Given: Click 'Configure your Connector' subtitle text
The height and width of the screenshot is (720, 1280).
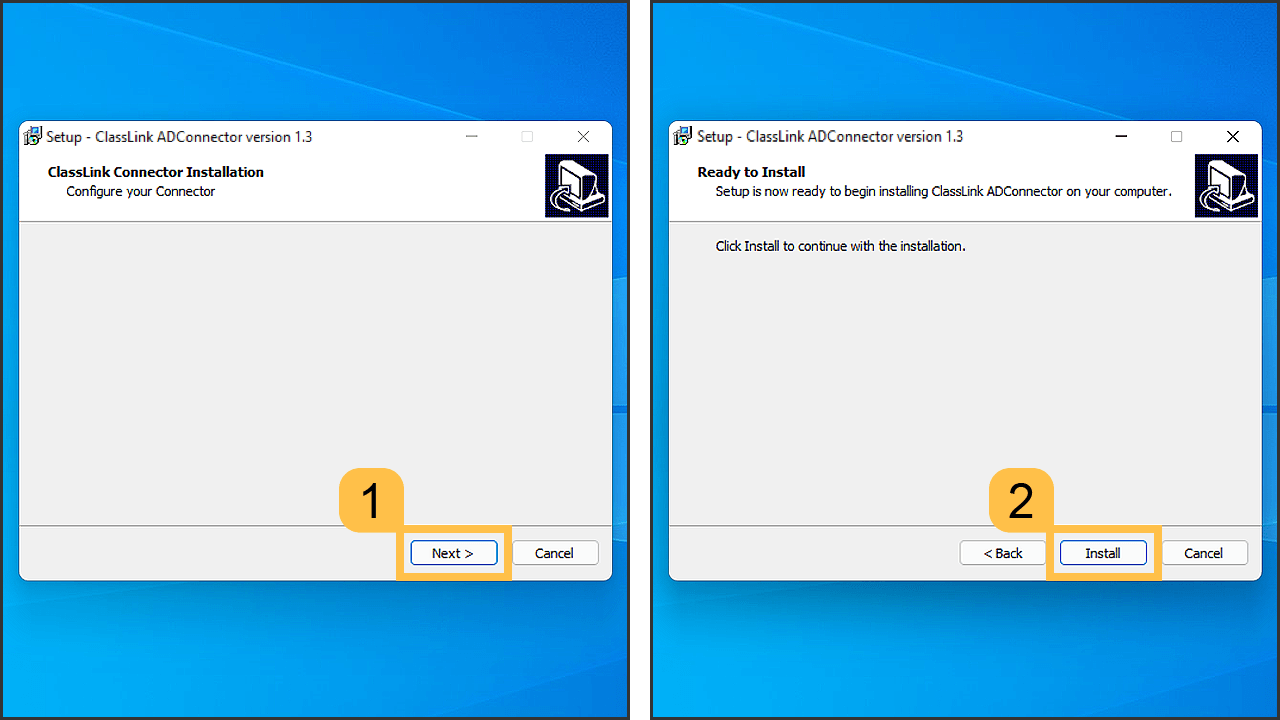Looking at the screenshot, I should click(x=141, y=191).
